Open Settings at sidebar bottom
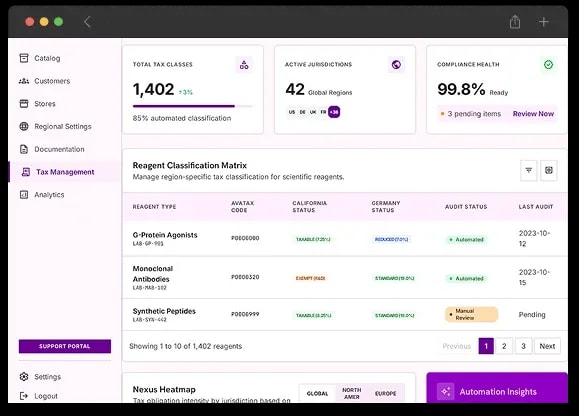This screenshot has width=579, height=416. (x=47, y=377)
